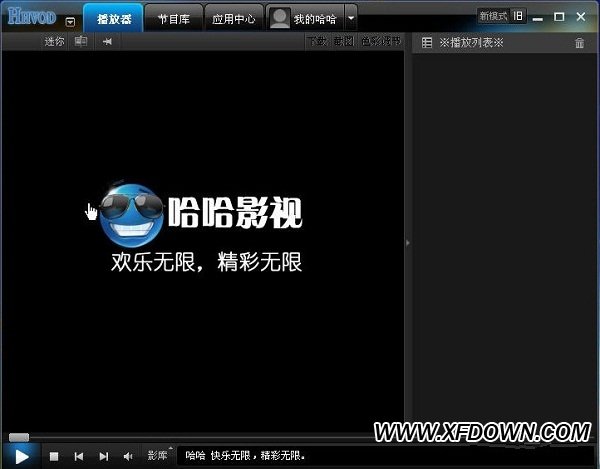Click status text 哈哈 快乐无限,精彩无限

(x=245, y=455)
